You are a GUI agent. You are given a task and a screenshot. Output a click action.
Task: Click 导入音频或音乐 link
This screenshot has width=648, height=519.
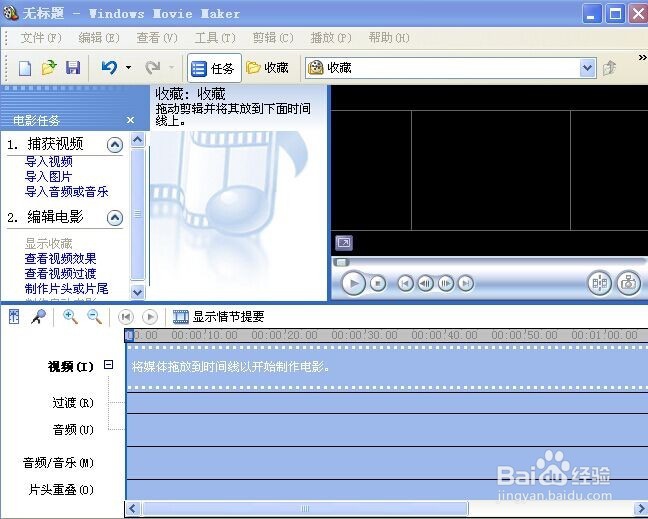click(67, 192)
